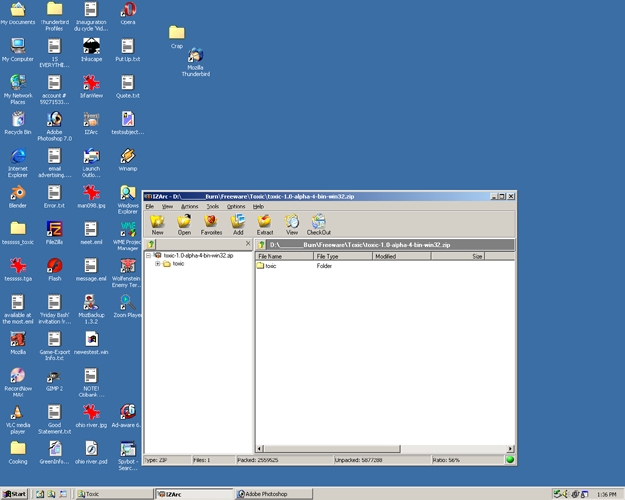The image size is (625, 500).
Task: Open the Options menu
Action: (236, 207)
